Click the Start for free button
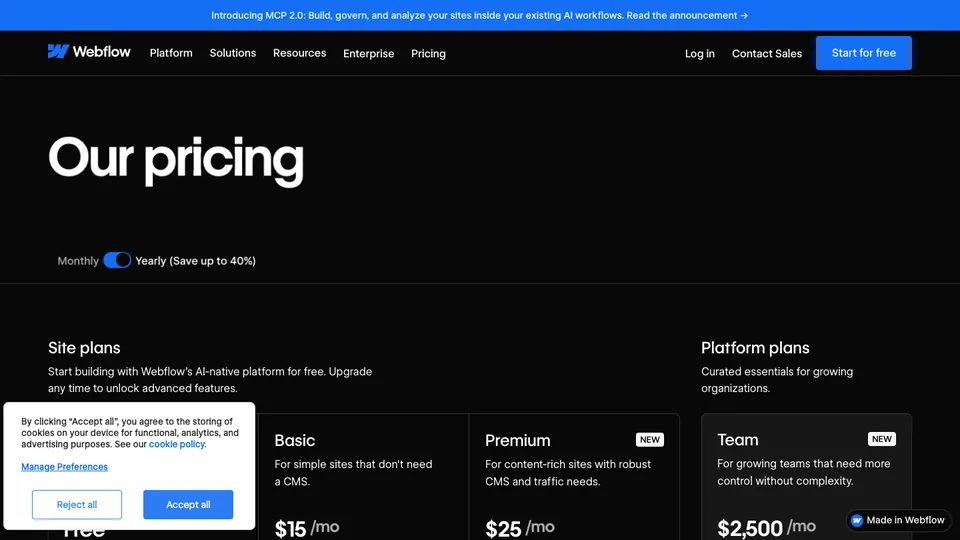This screenshot has width=960, height=540. [x=863, y=53]
